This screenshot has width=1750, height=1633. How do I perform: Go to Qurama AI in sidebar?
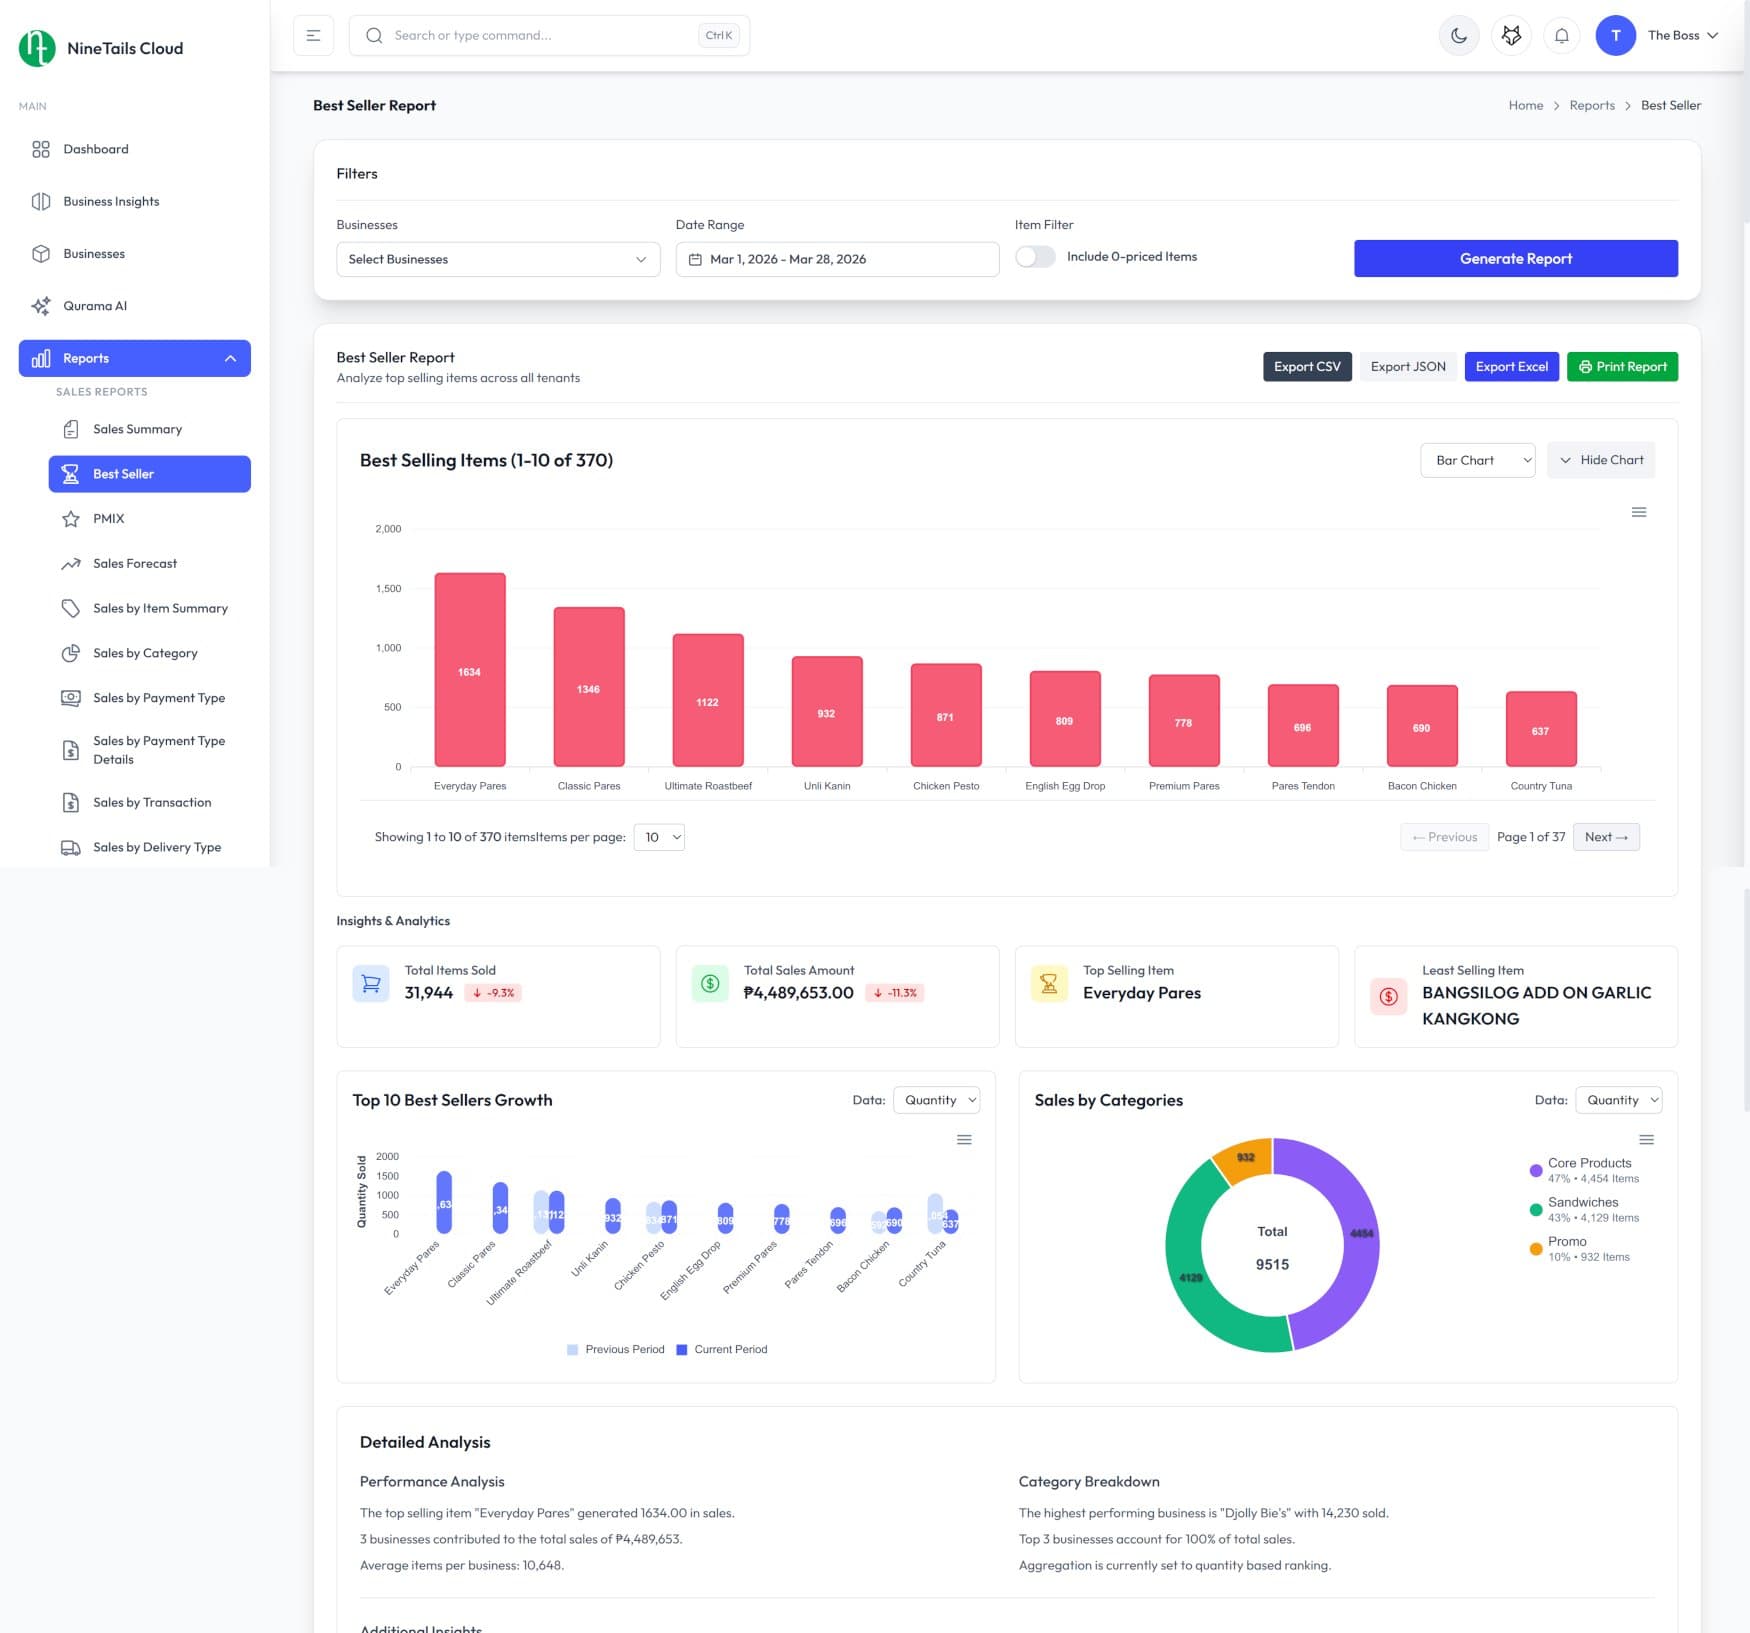coord(95,306)
